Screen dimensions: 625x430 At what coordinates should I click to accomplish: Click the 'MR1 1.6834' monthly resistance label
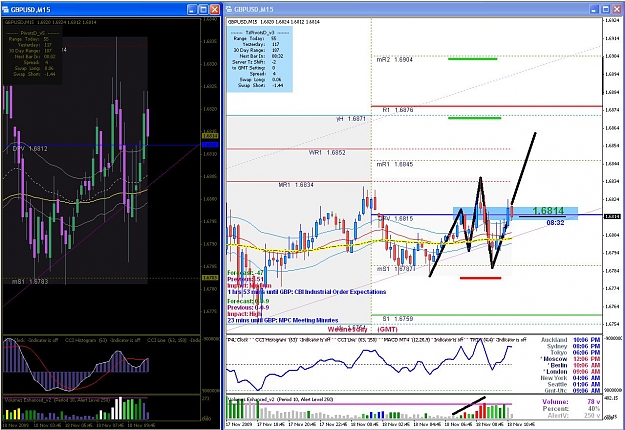(x=296, y=185)
